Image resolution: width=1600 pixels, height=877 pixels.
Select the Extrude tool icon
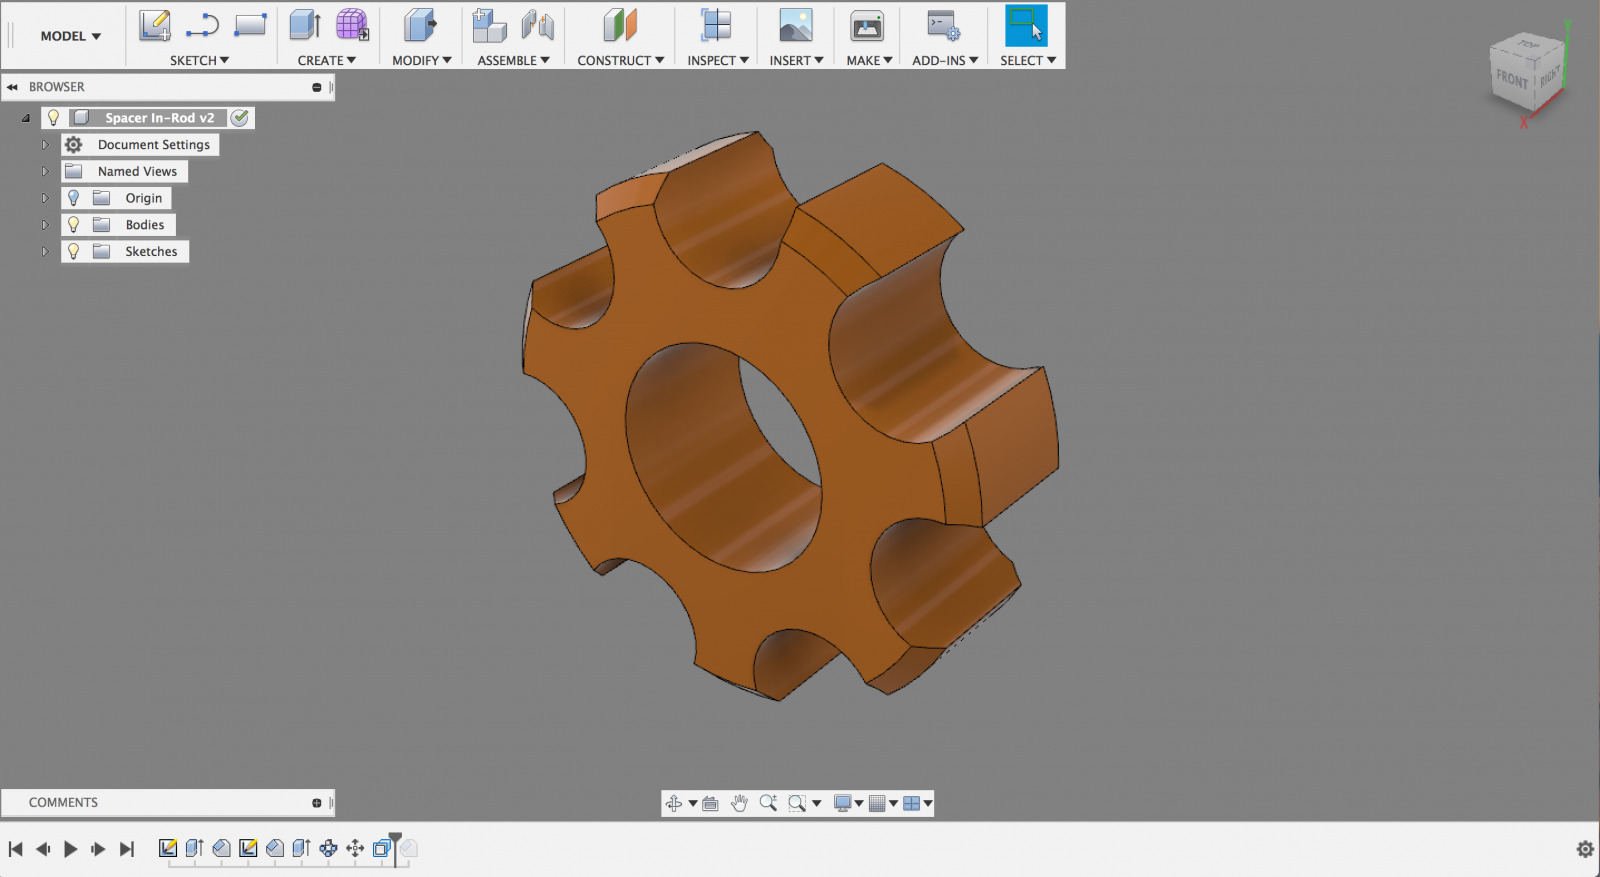pos(305,25)
